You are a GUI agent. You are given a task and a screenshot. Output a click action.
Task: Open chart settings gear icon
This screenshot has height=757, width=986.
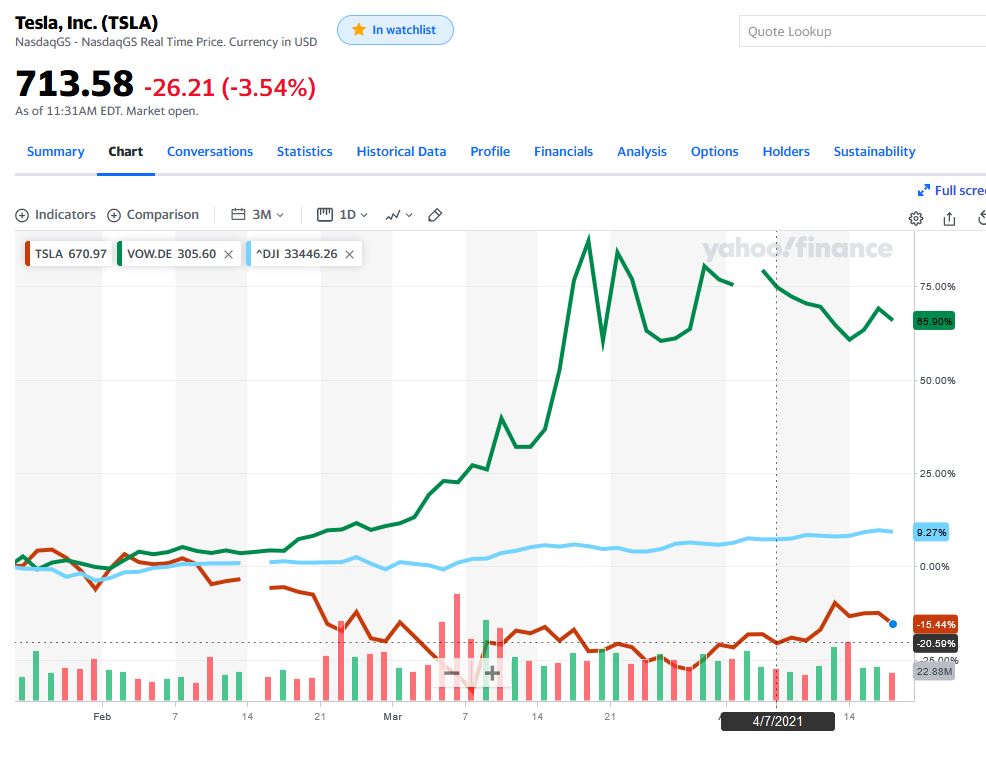pyautogui.click(x=915, y=218)
